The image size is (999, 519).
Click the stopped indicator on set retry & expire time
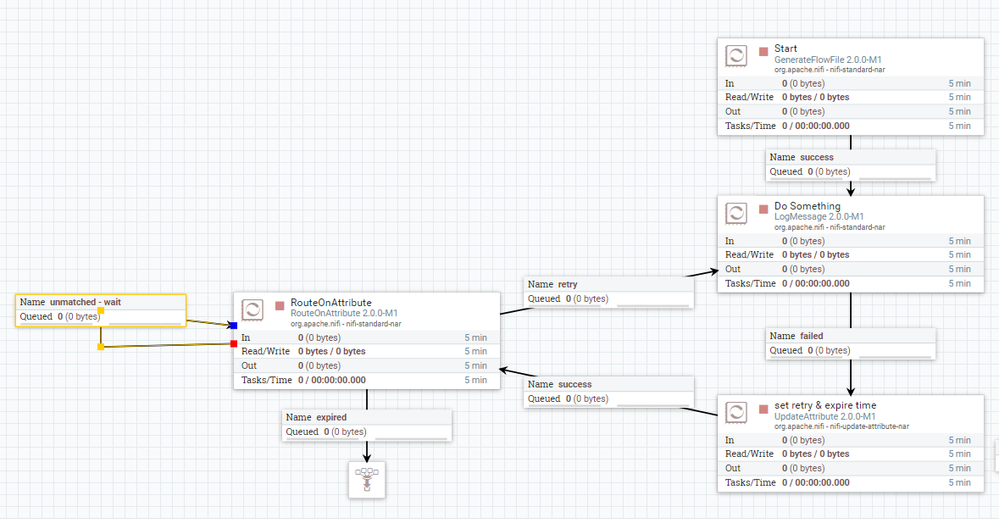pos(763,409)
